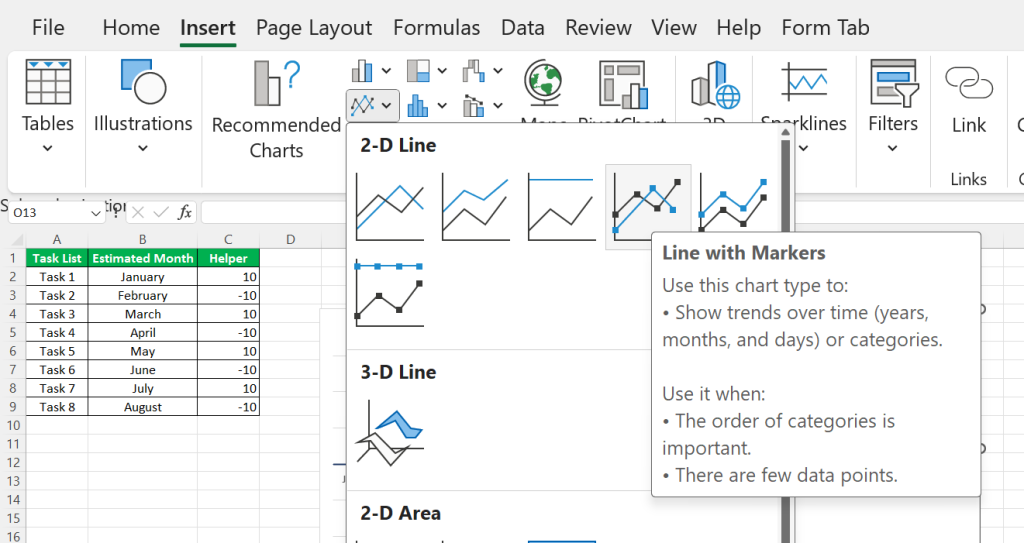Choose the 3-D Line chart thumbnail
The height and width of the screenshot is (543, 1024).
tap(390, 433)
